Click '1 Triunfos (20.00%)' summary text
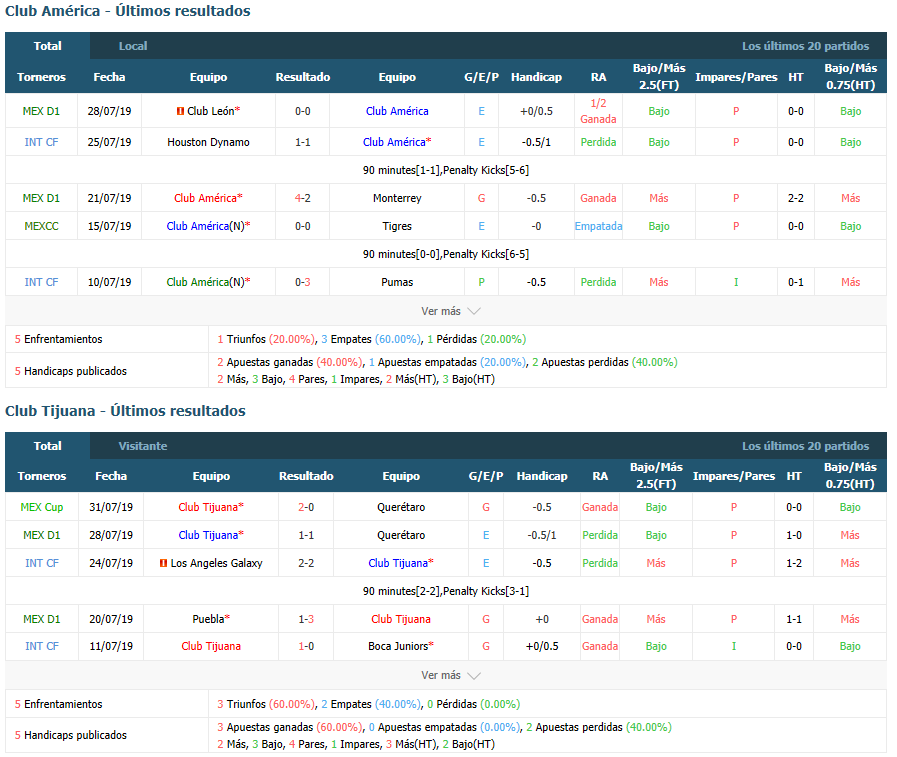 [x=266, y=339]
